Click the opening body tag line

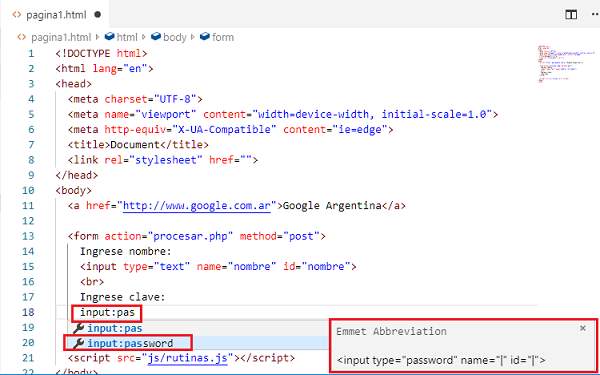pyautogui.click(x=74, y=190)
